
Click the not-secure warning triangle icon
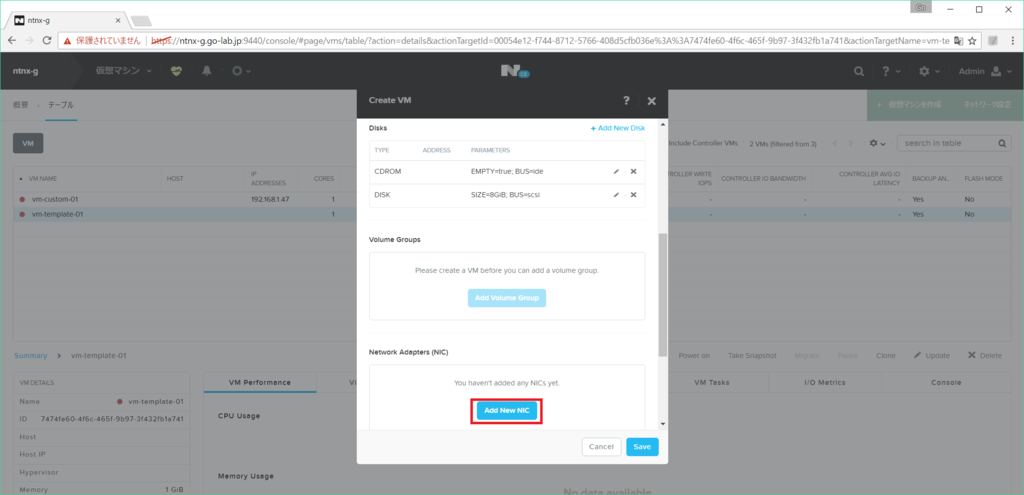point(67,40)
